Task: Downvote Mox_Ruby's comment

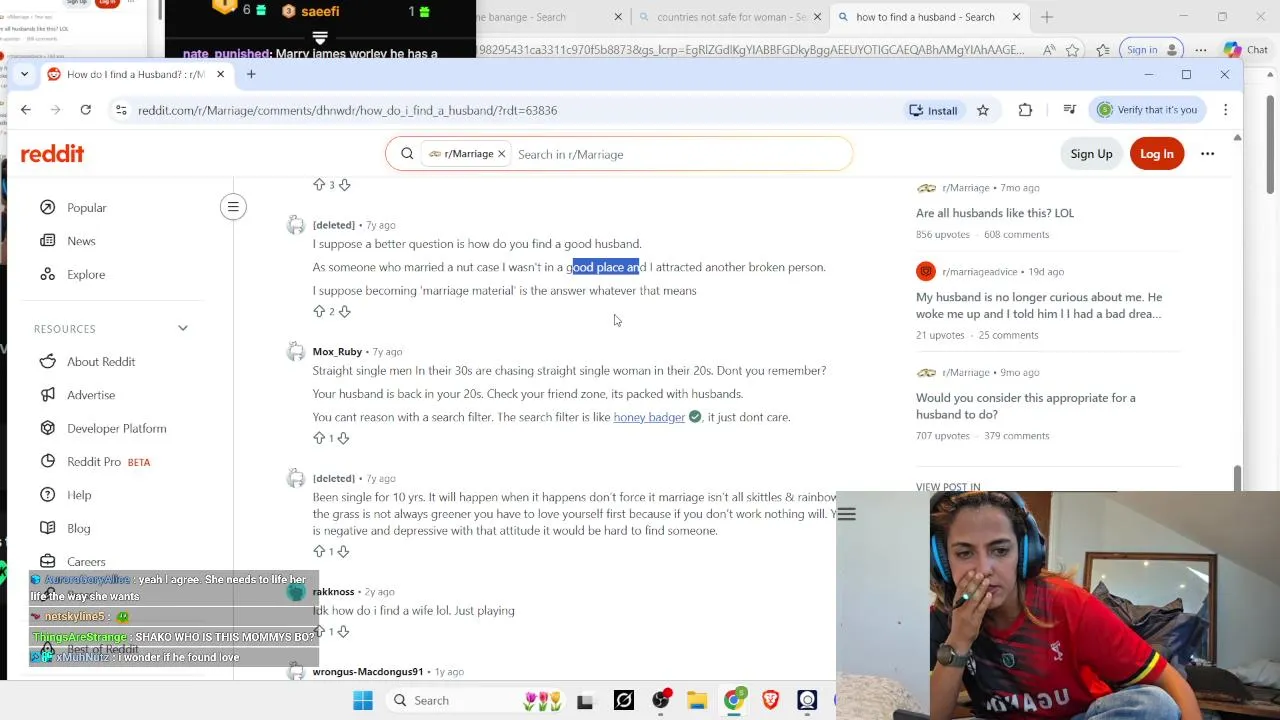Action: 343,438
